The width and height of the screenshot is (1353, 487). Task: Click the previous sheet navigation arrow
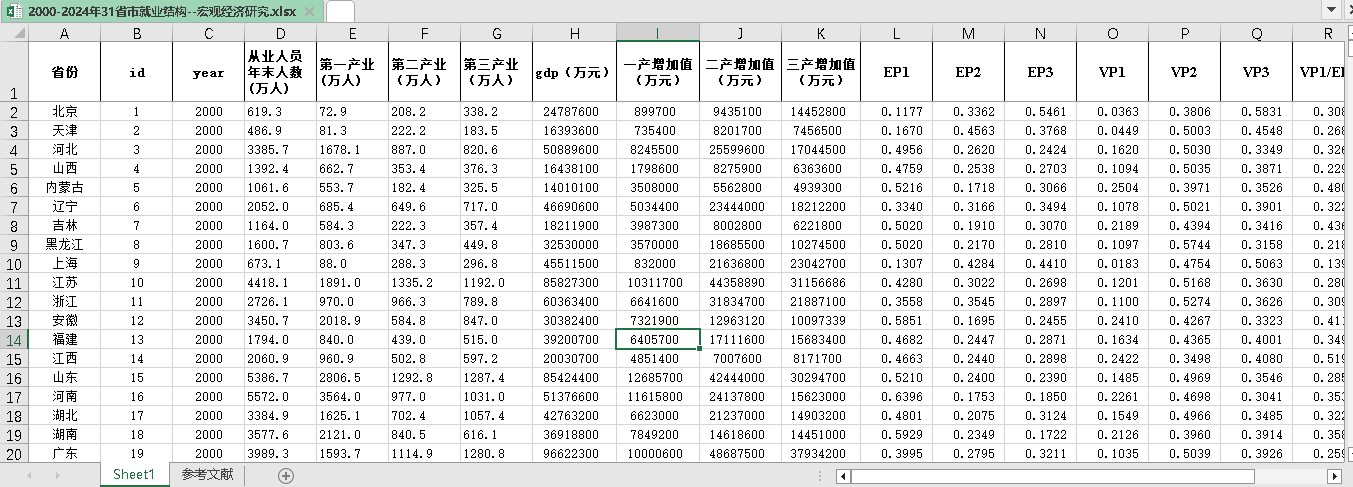tap(29, 476)
